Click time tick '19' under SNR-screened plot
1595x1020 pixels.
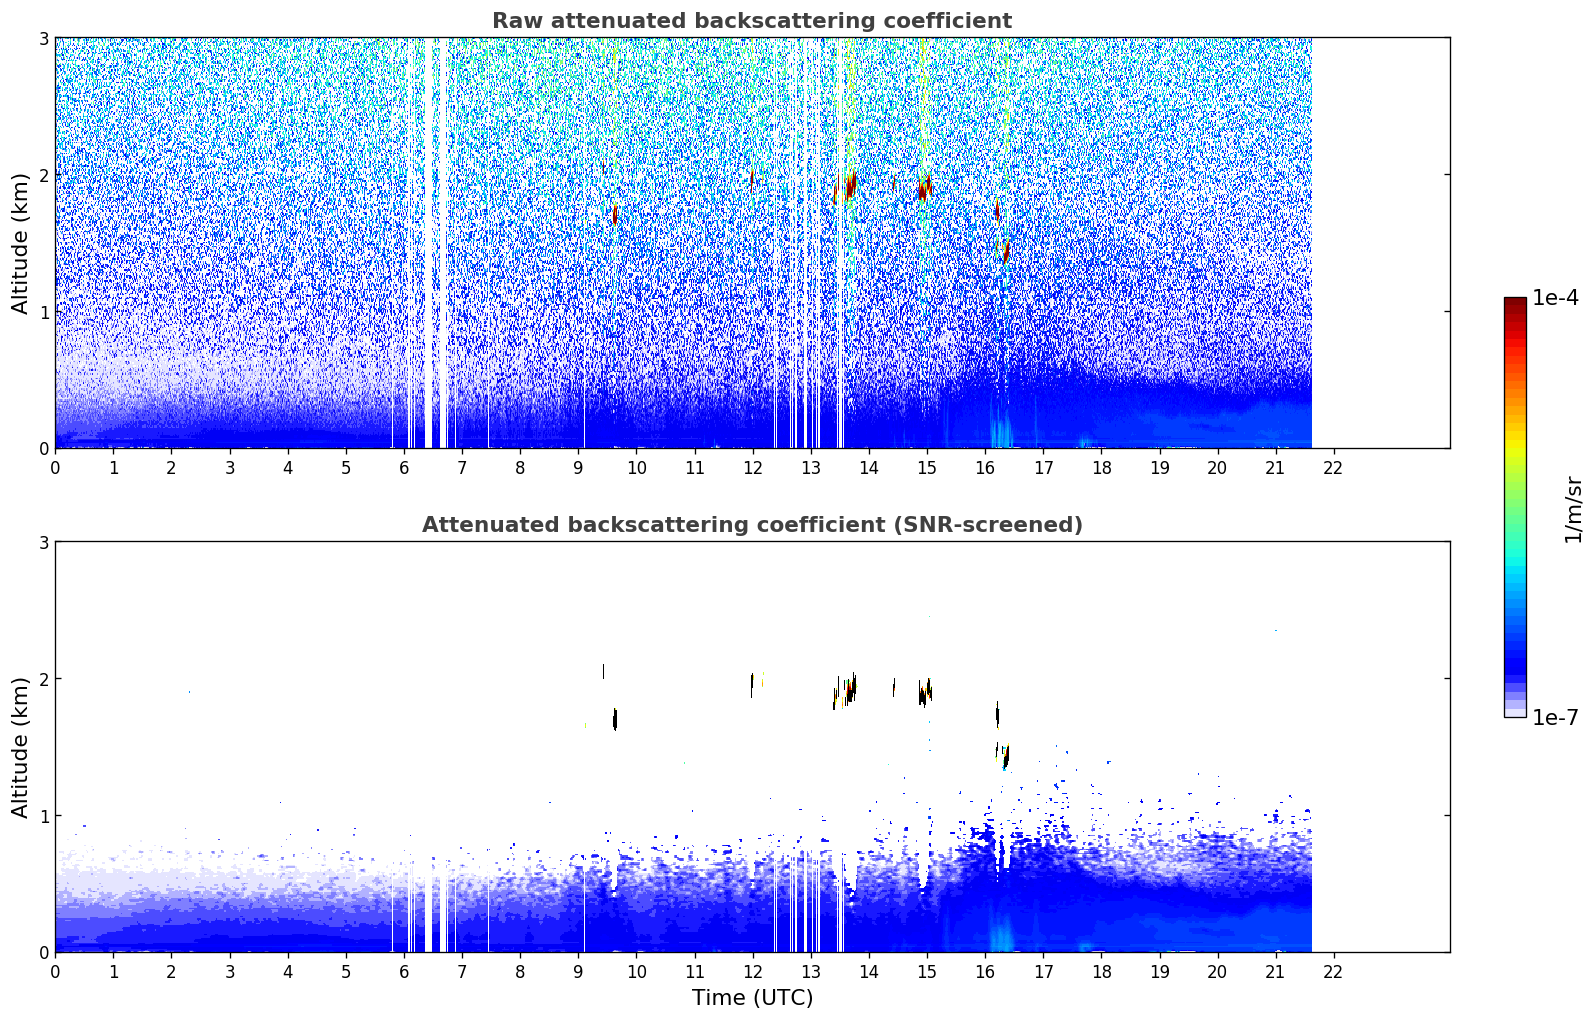[1159, 971]
